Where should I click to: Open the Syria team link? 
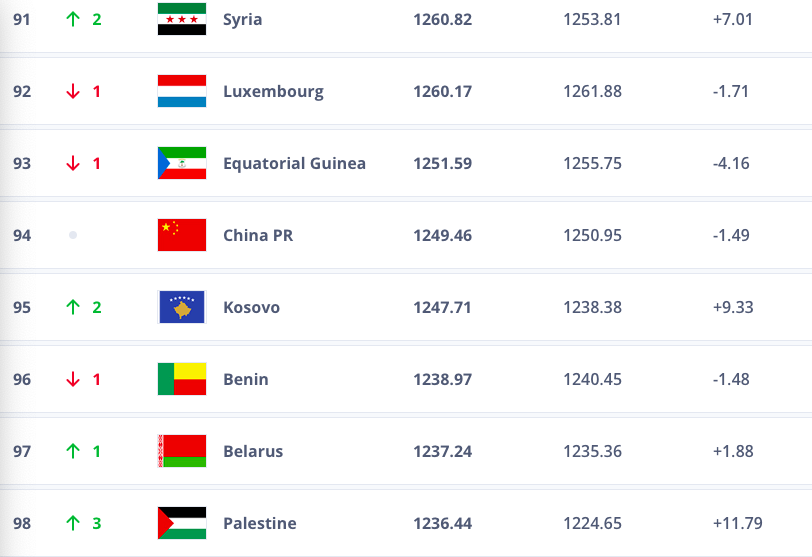[x=243, y=19]
